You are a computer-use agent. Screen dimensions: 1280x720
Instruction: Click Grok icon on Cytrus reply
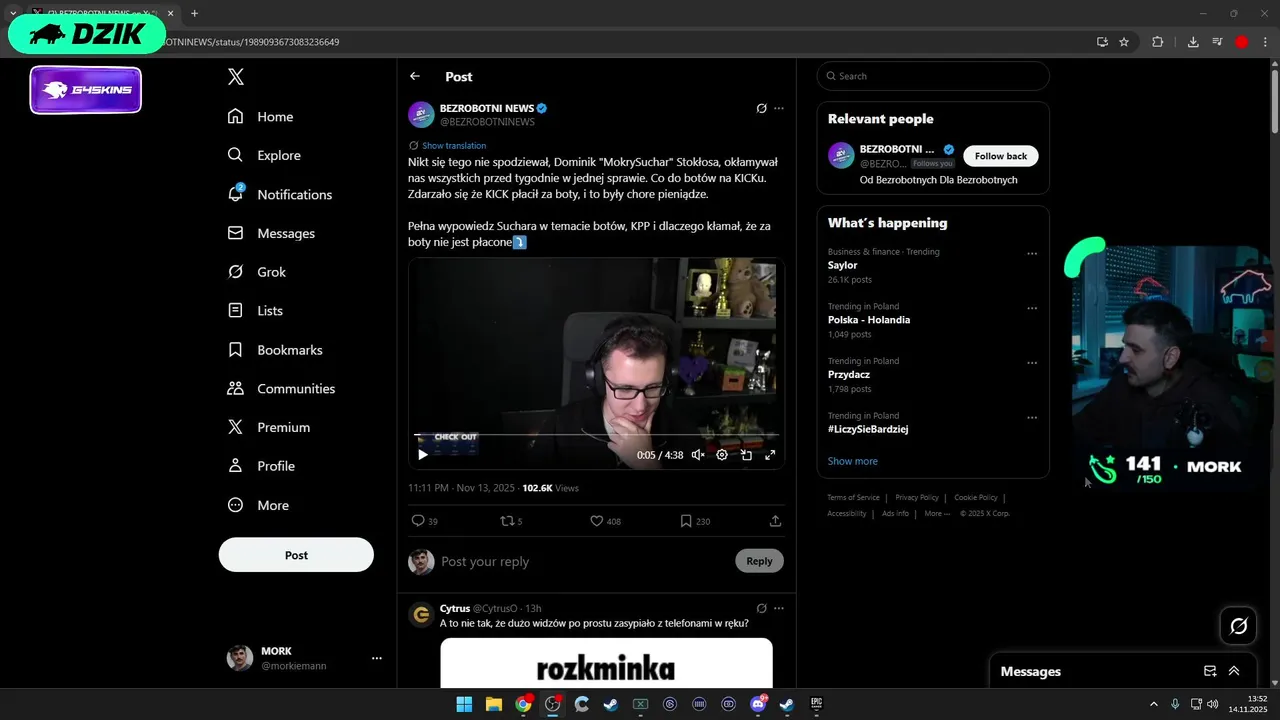pyautogui.click(x=761, y=608)
